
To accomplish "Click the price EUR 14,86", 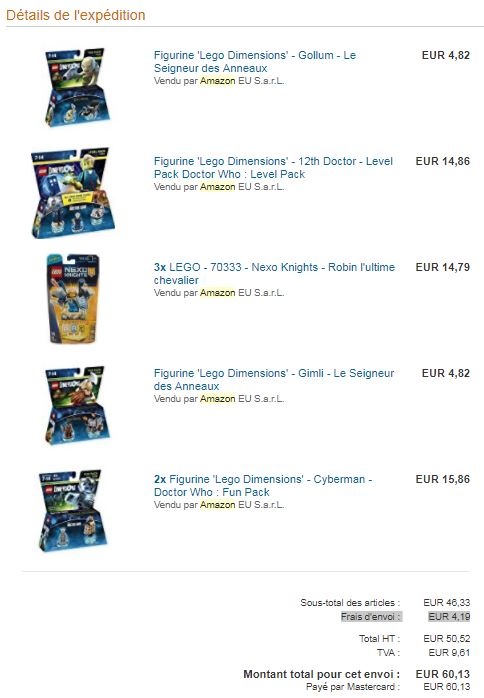I will 443,161.
